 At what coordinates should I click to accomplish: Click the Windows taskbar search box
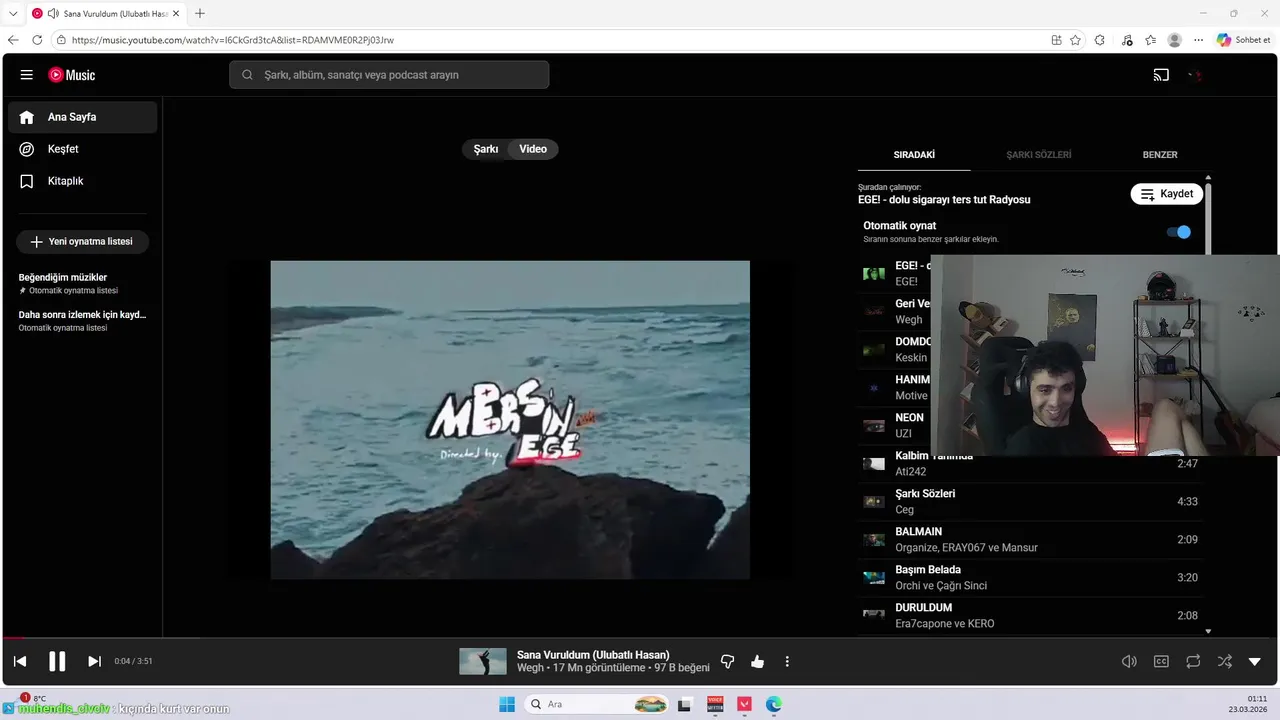597,704
